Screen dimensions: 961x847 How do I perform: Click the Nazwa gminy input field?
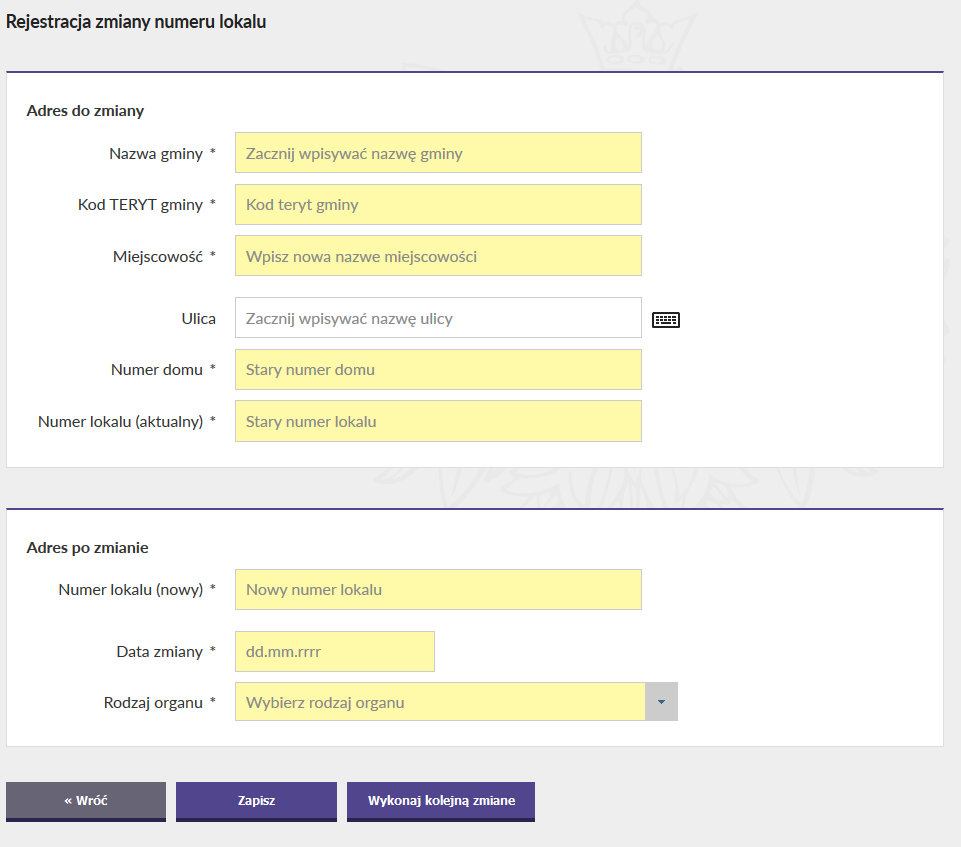point(438,153)
